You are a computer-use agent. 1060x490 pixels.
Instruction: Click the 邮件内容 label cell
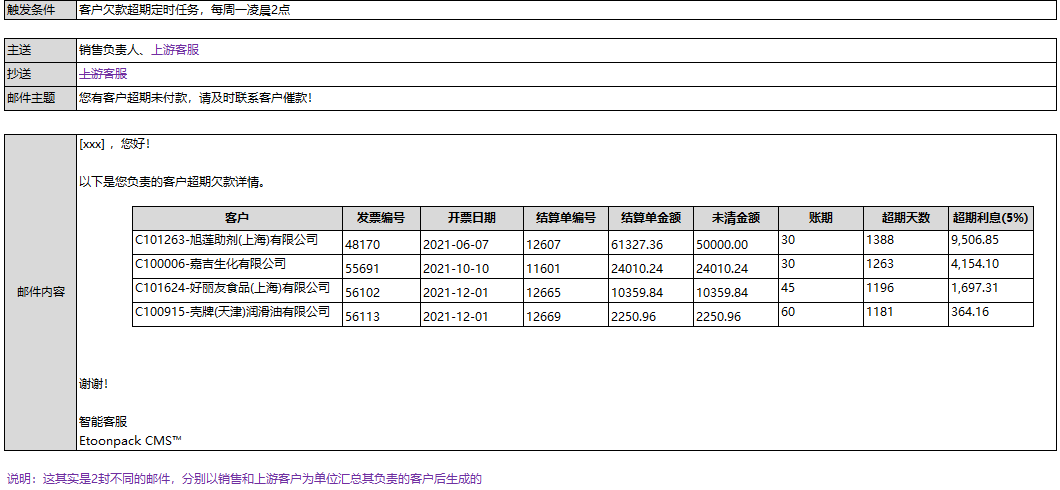[x=40, y=293]
